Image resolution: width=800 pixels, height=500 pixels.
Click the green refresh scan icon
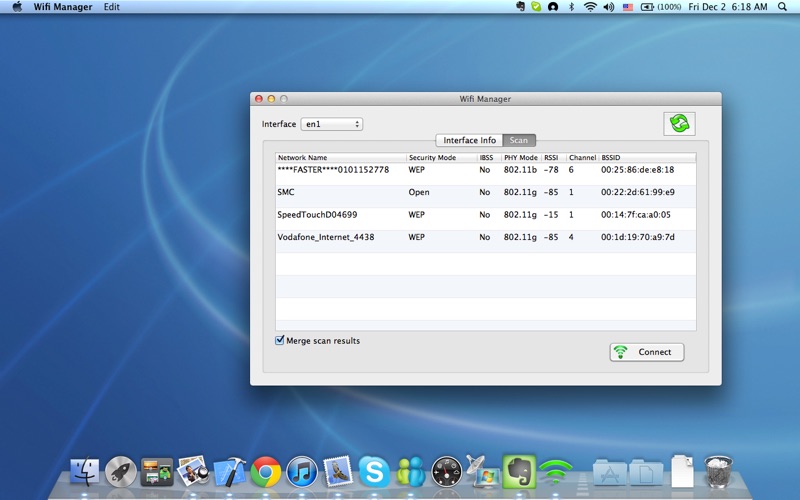[679, 123]
